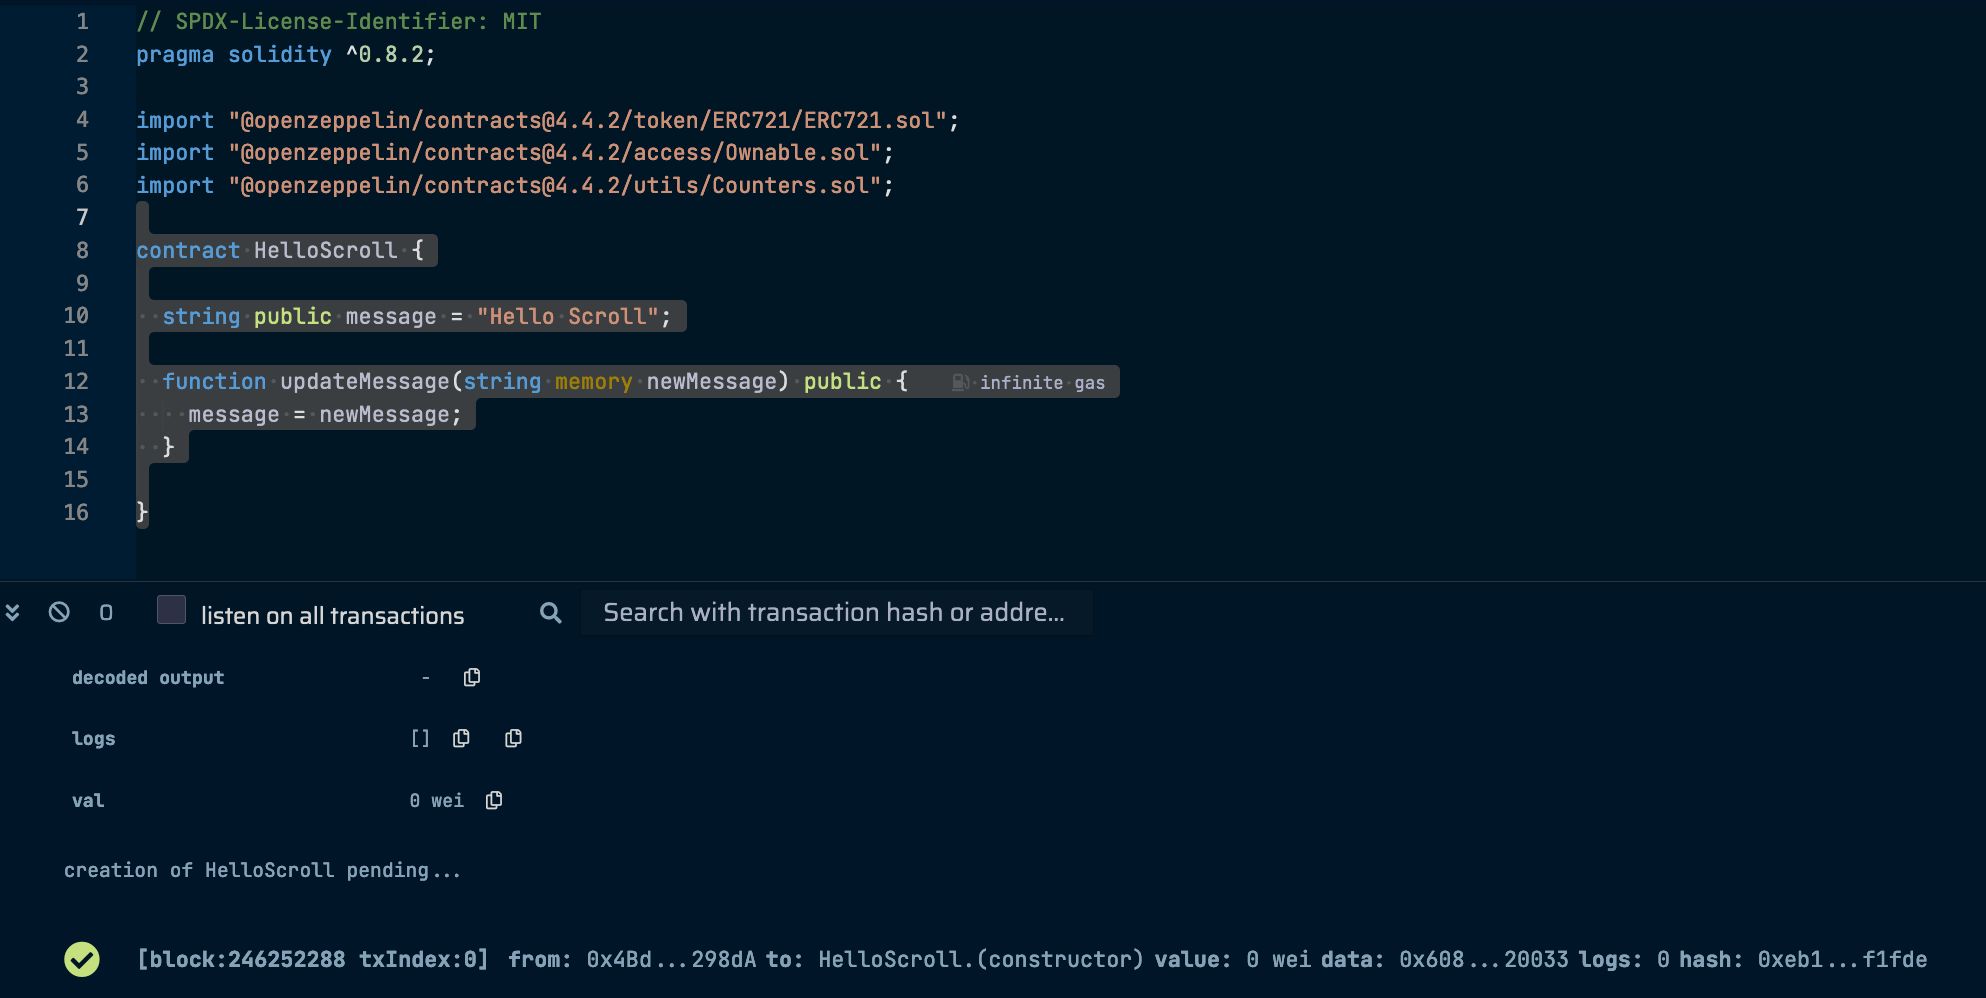
Task: Click the pending transactions counter showing 0
Action: click(x=106, y=613)
